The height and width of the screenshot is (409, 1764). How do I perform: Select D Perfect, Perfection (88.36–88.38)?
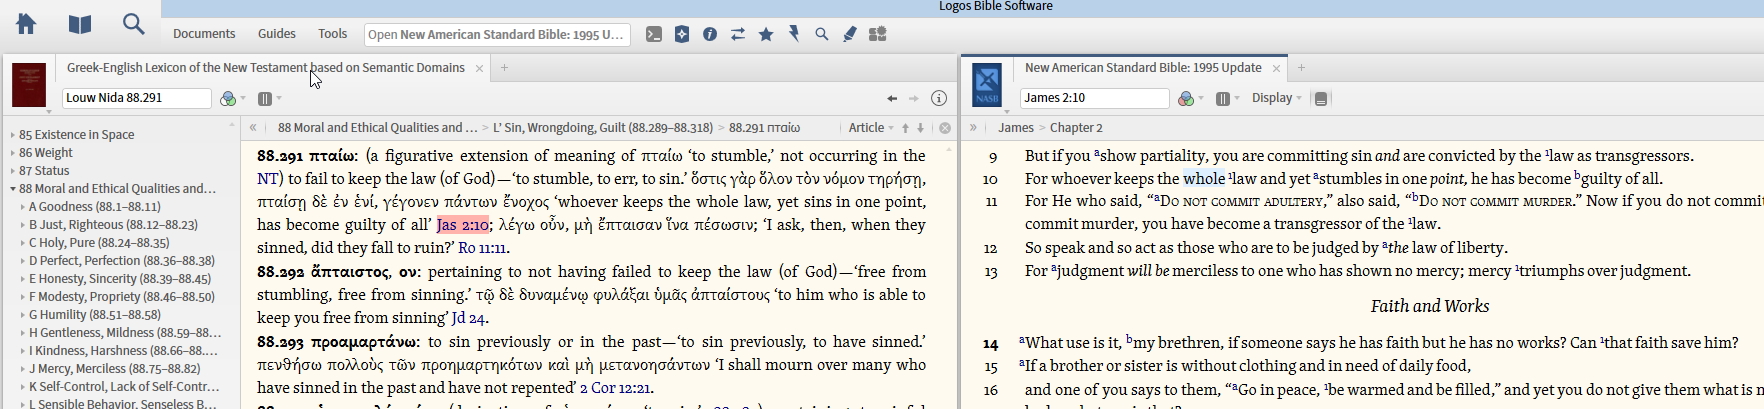(x=122, y=261)
